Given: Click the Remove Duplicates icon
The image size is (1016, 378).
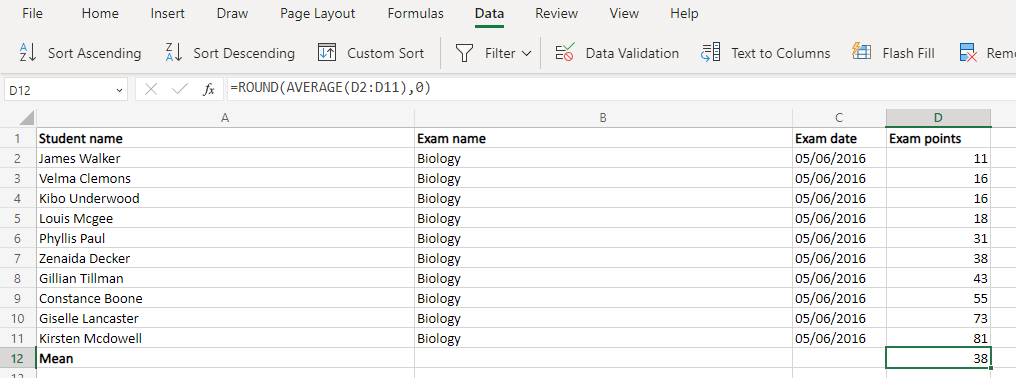Looking at the screenshot, I should click(968, 53).
